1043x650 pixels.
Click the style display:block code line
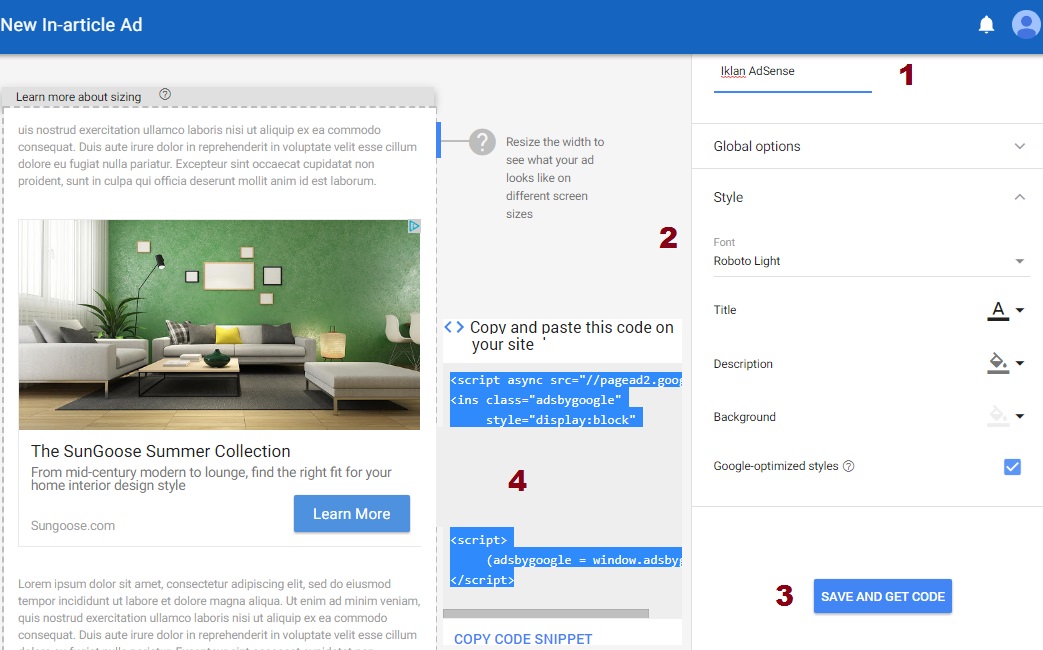click(561, 420)
